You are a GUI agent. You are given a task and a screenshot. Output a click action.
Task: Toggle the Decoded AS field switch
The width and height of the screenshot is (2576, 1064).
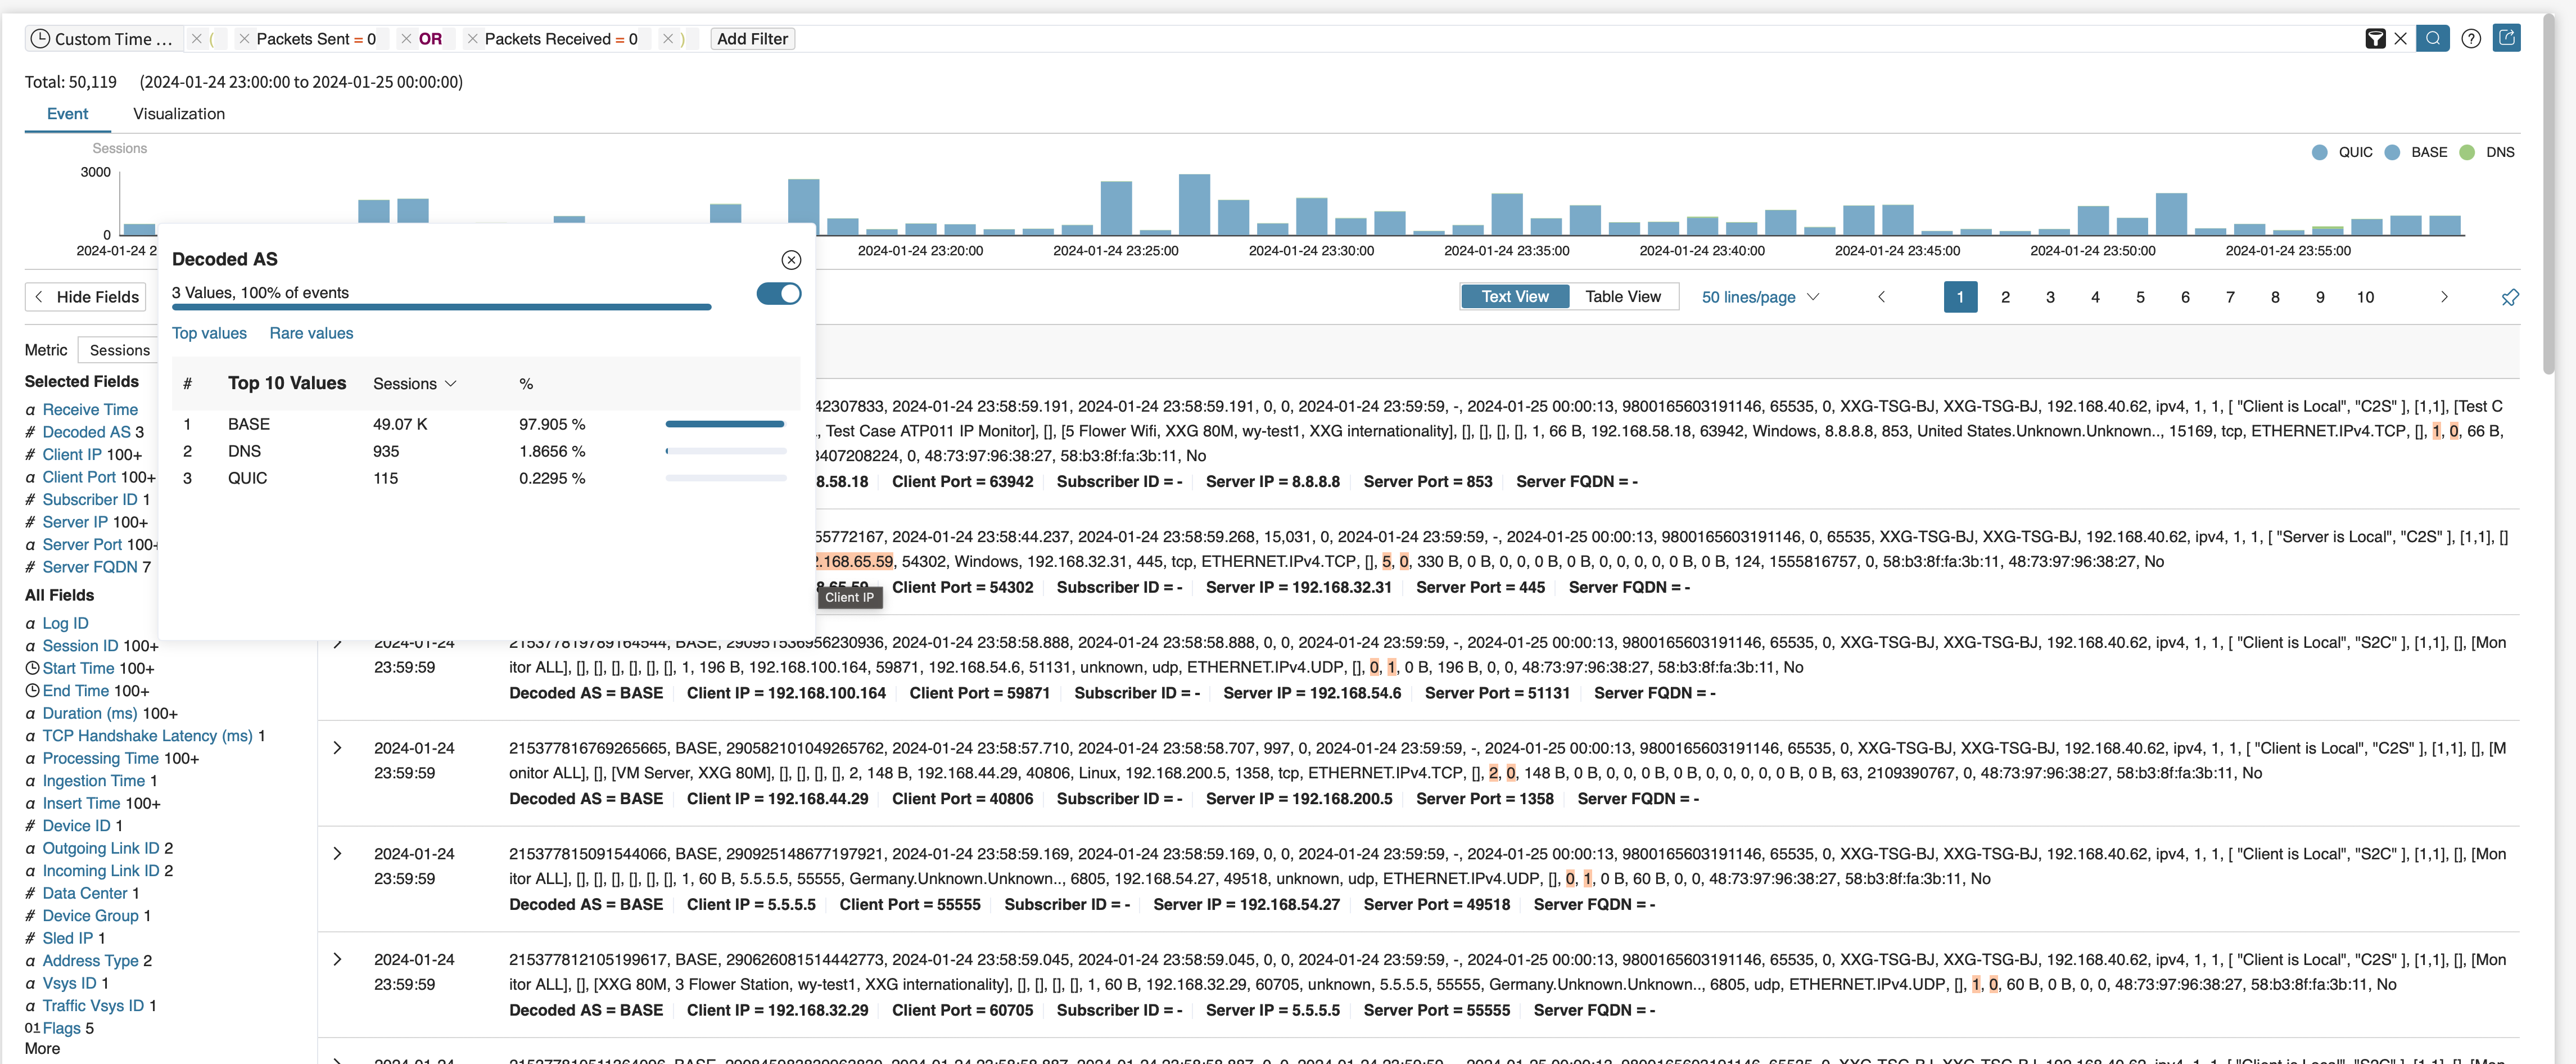[x=779, y=294]
